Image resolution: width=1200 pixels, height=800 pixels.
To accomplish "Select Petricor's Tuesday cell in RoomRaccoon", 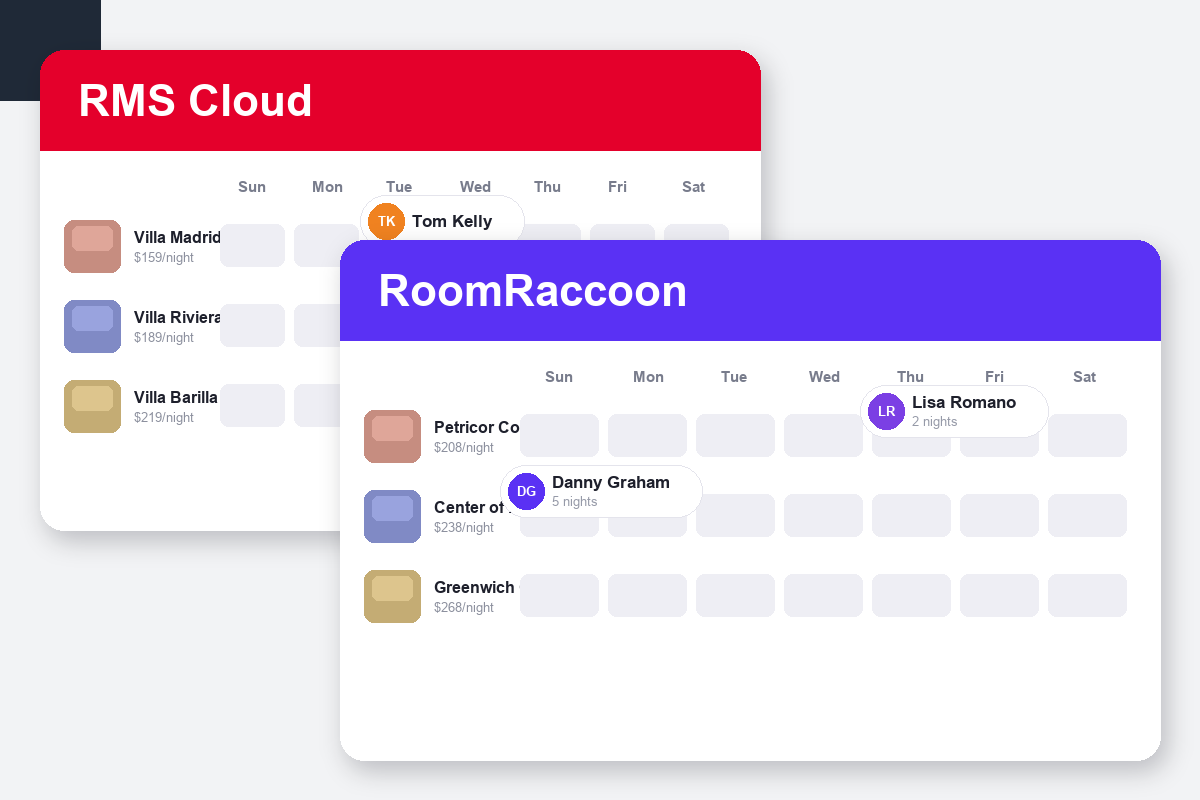I will click(x=735, y=436).
